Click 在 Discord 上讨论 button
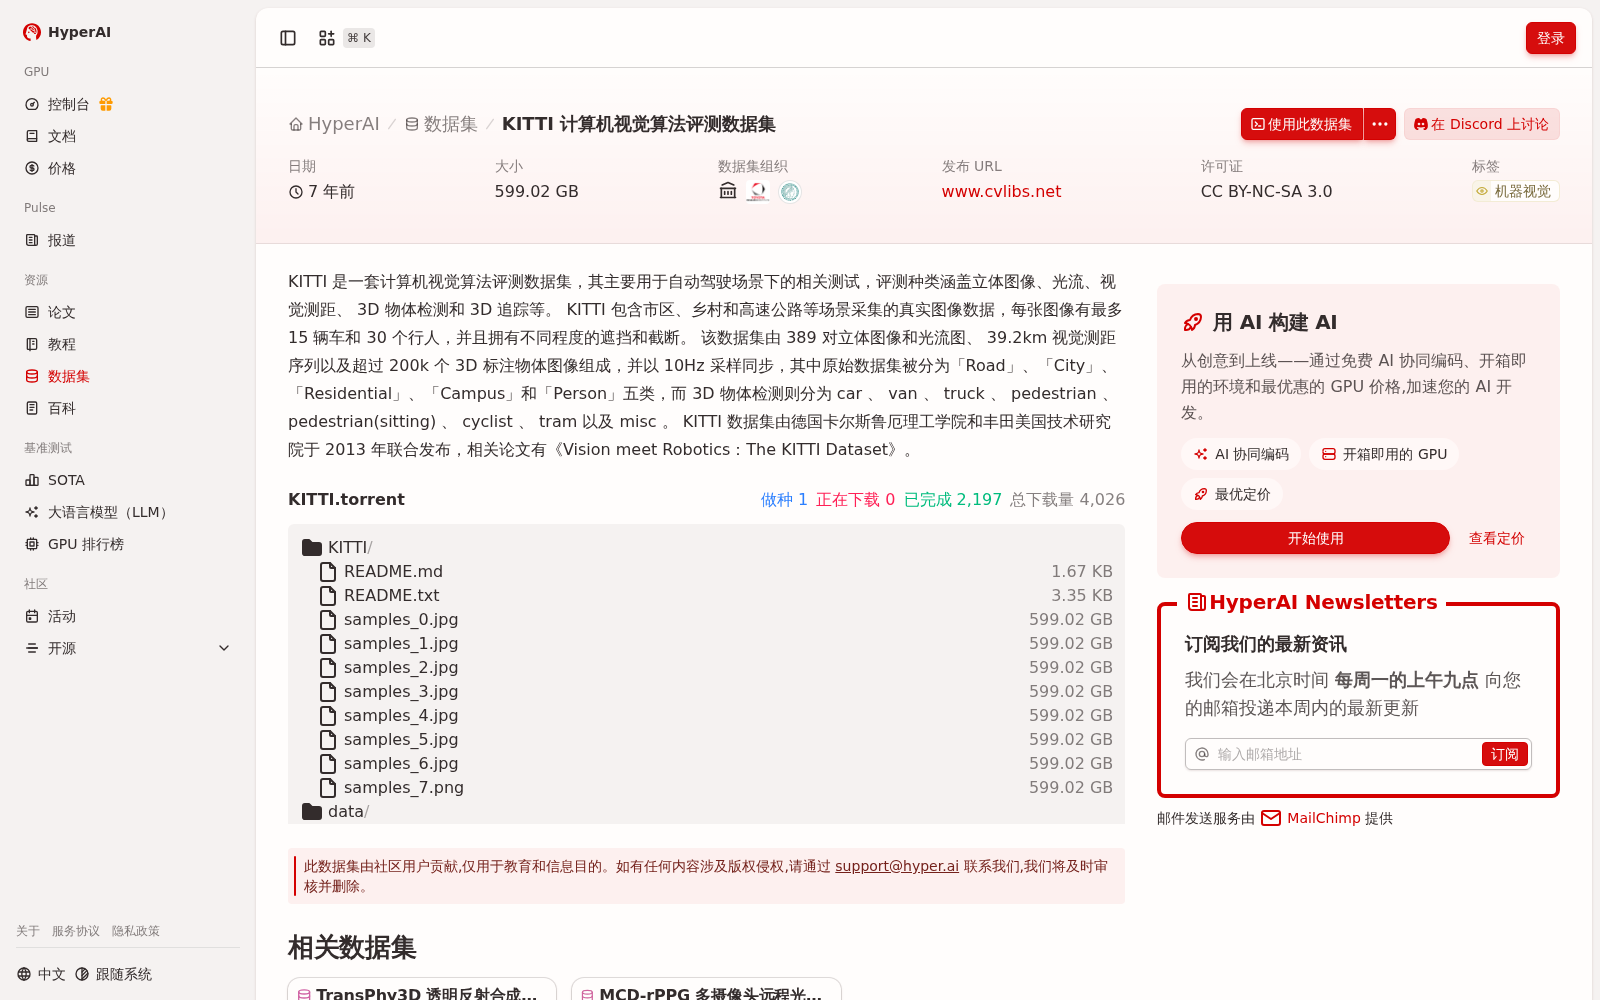Image resolution: width=1600 pixels, height=1000 pixels. pos(1481,124)
